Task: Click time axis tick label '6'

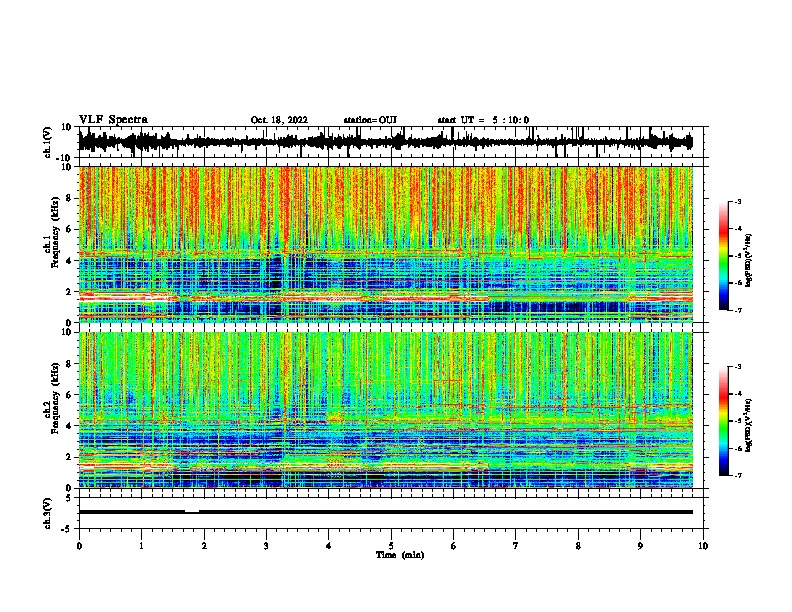Action: 454,546
